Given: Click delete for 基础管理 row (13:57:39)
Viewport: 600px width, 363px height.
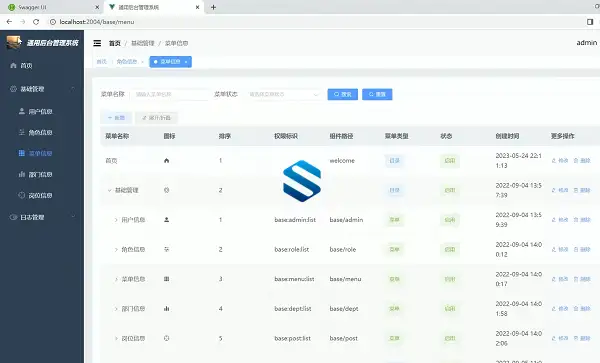Looking at the screenshot, I should pyautogui.click(x=582, y=190).
